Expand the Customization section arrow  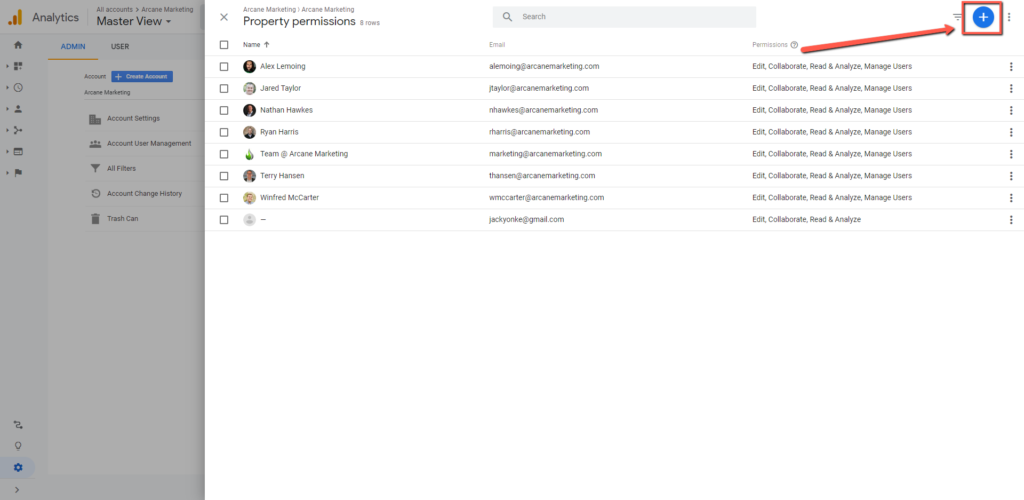7,66
